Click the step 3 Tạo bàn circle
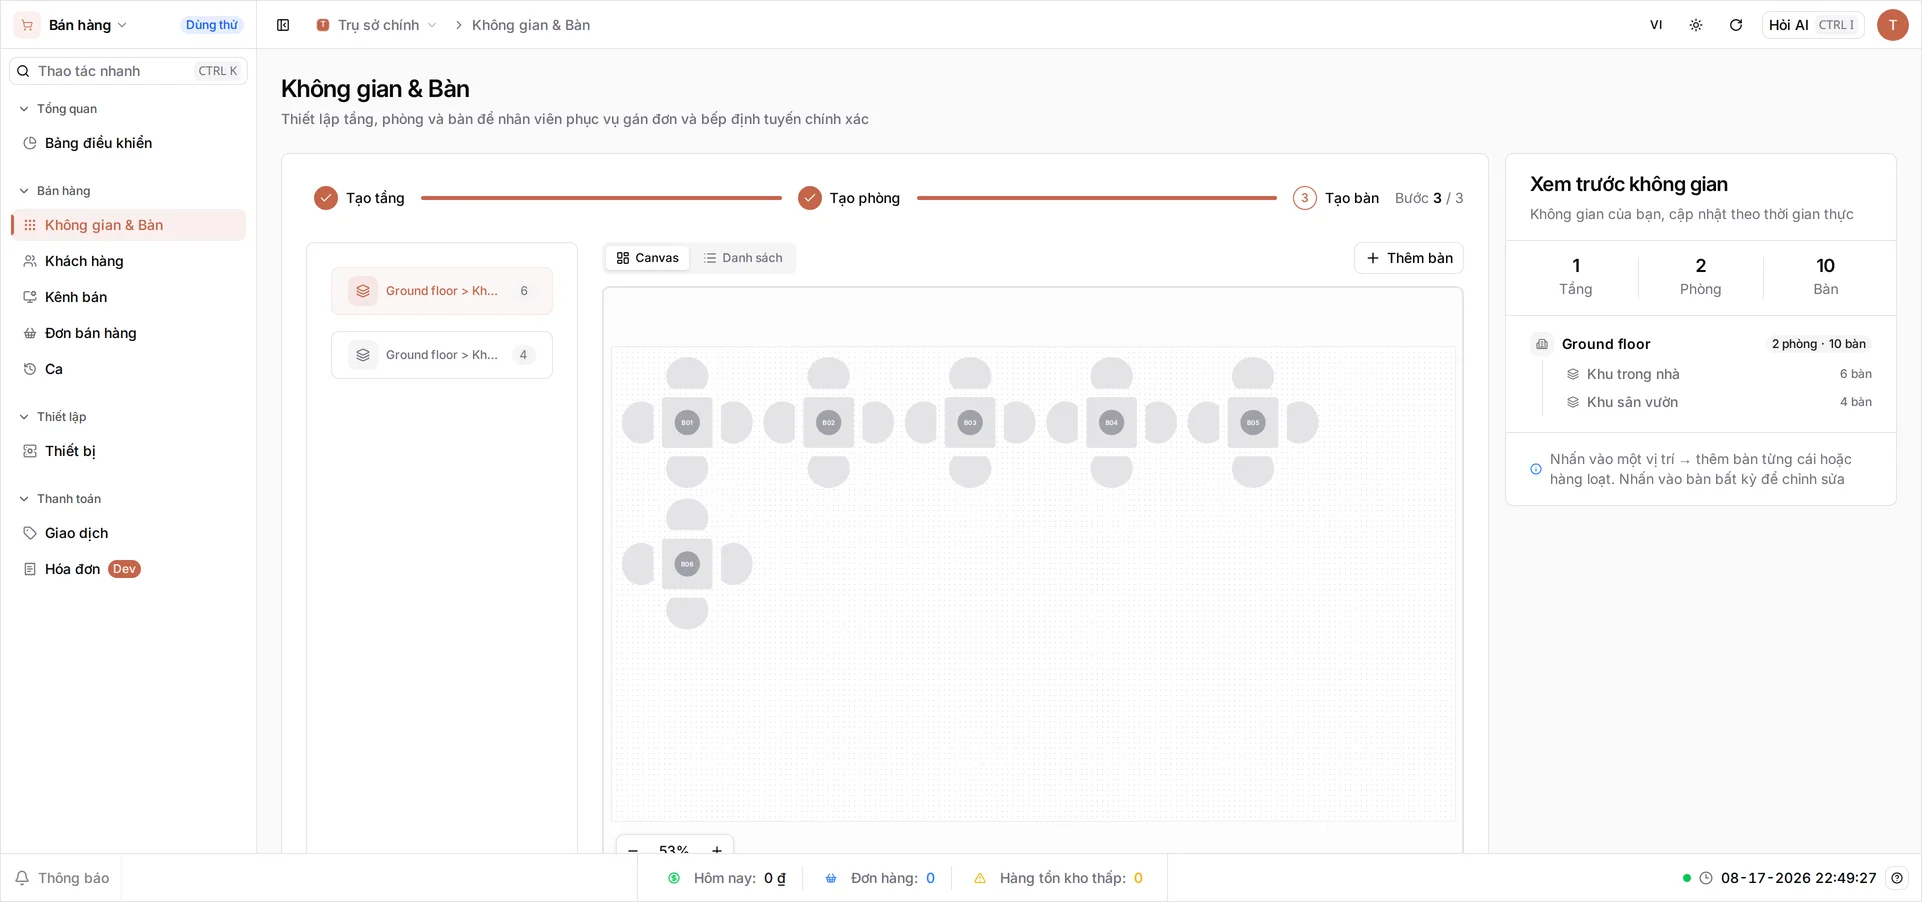This screenshot has height=902, width=1922. (1304, 198)
